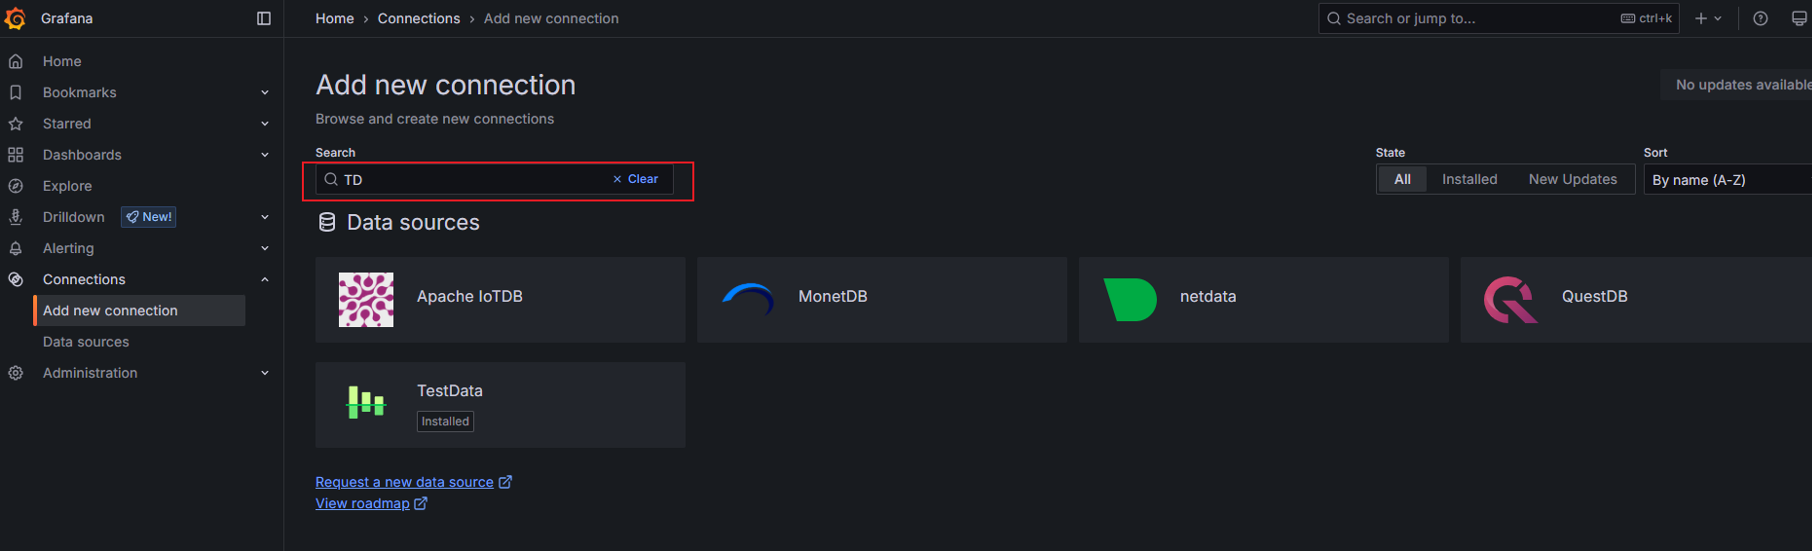Image resolution: width=1812 pixels, height=551 pixels.
Task: Expand the Bookmarks section chevron
Action: tap(265, 92)
